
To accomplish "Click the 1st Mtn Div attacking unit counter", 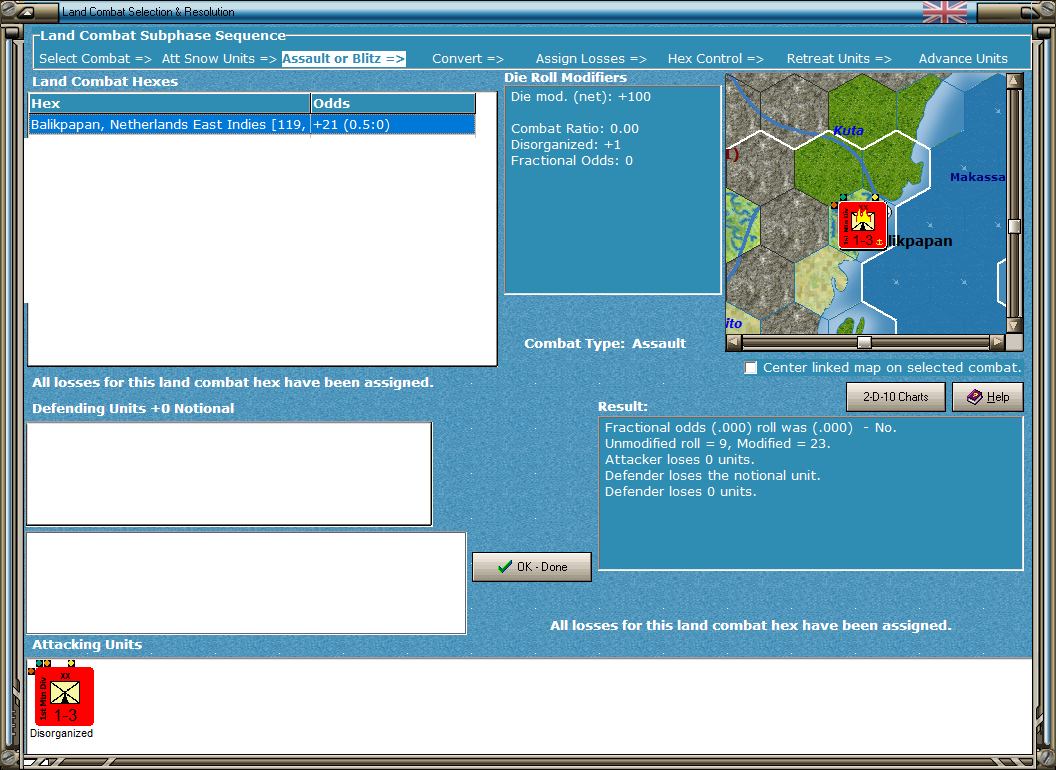I will coord(64,696).
